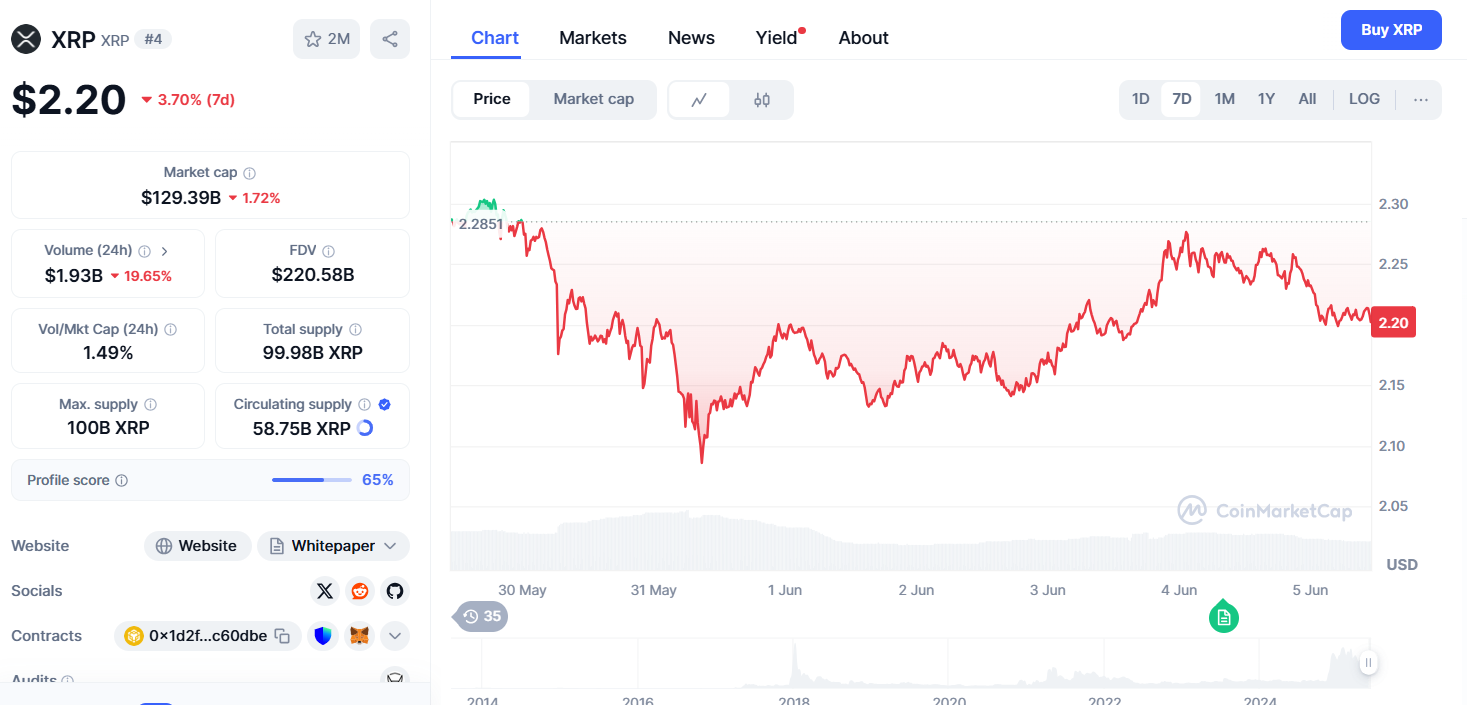
Task: Copy the contract address 0x1d2f...c60dbe
Action: click(283, 636)
